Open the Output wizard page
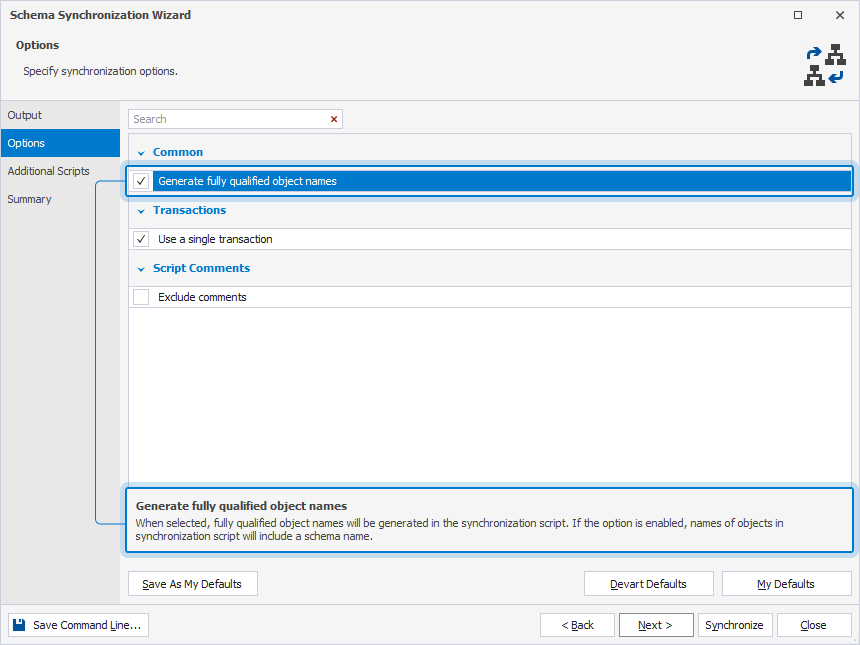The image size is (860, 645). [x=60, y=115]
